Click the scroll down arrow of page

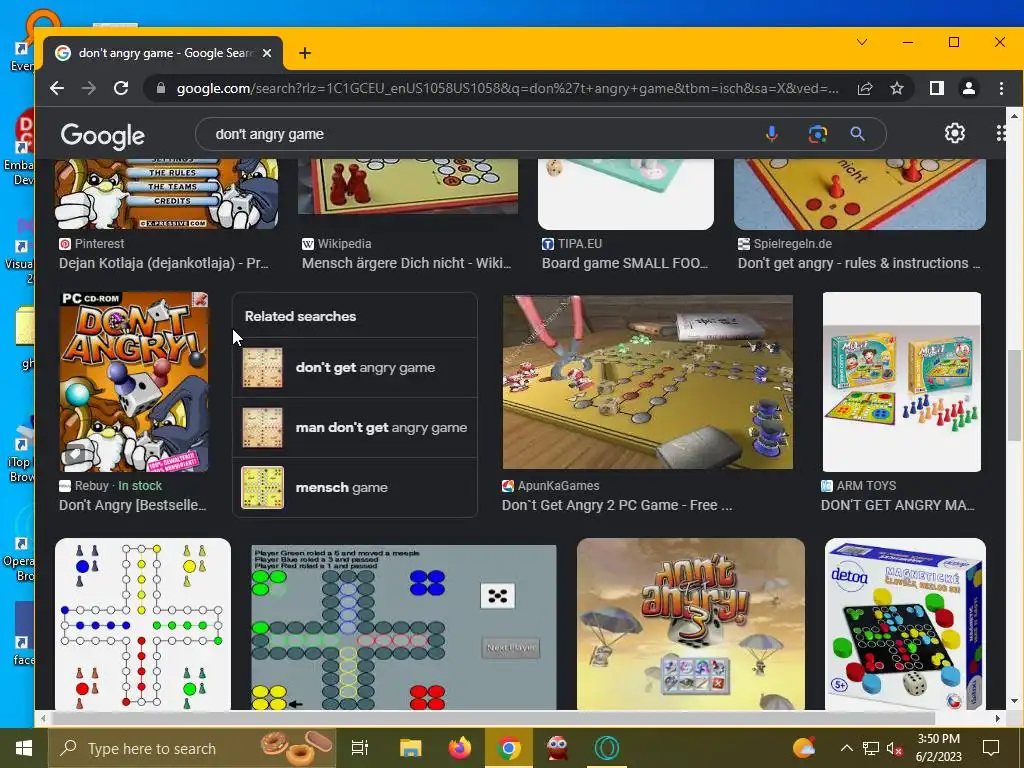[1014, 701]
